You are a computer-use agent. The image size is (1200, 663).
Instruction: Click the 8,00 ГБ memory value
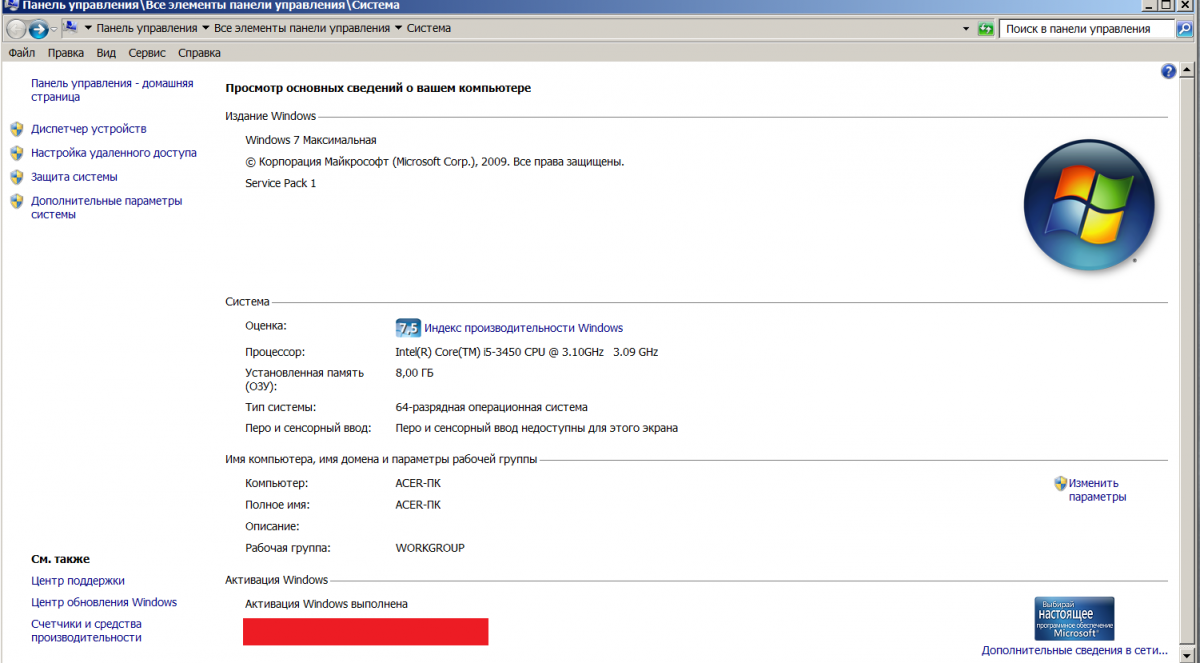(415, 373)
